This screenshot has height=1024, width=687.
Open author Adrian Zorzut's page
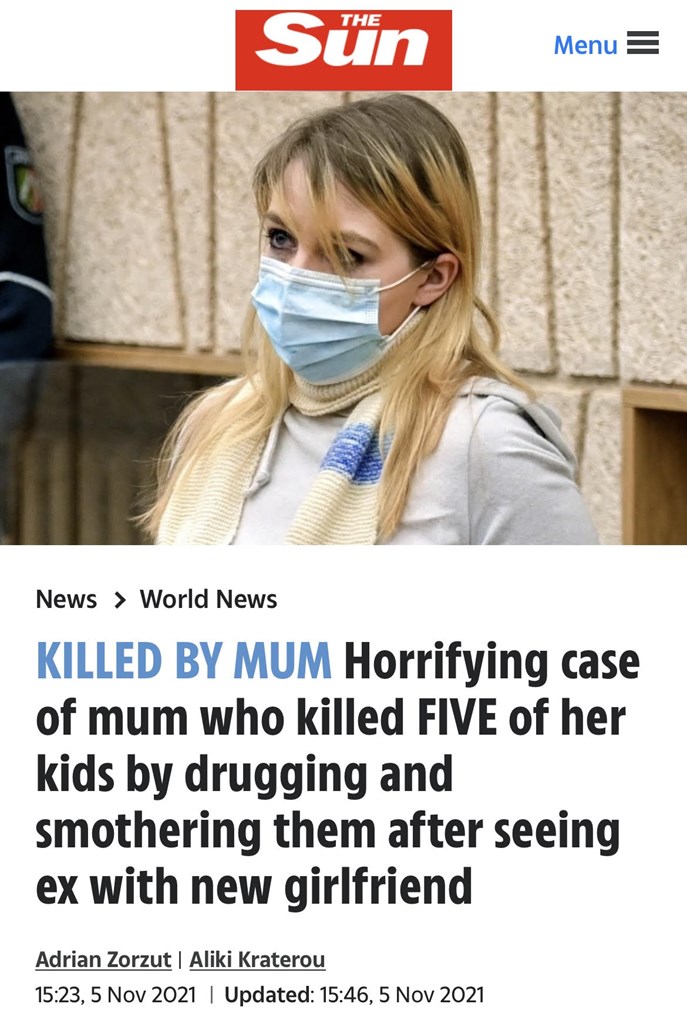click(103, 959)
